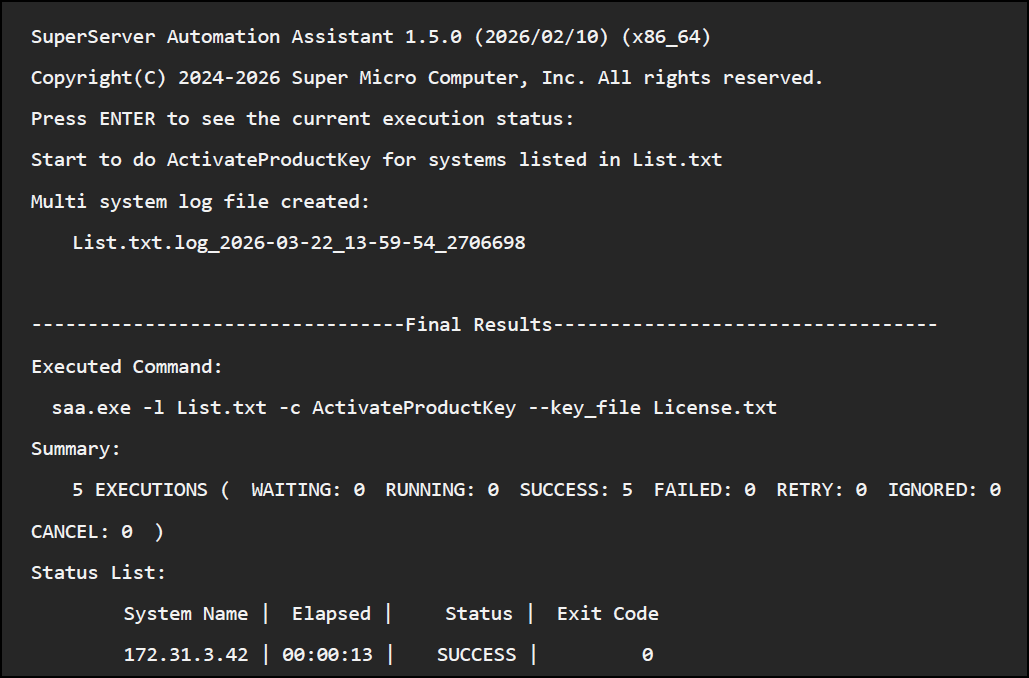Click the 'SUCCESS: 5' count
Image resolution: width=1029 pixels, height=678 pixels.
tap(576, 490)
